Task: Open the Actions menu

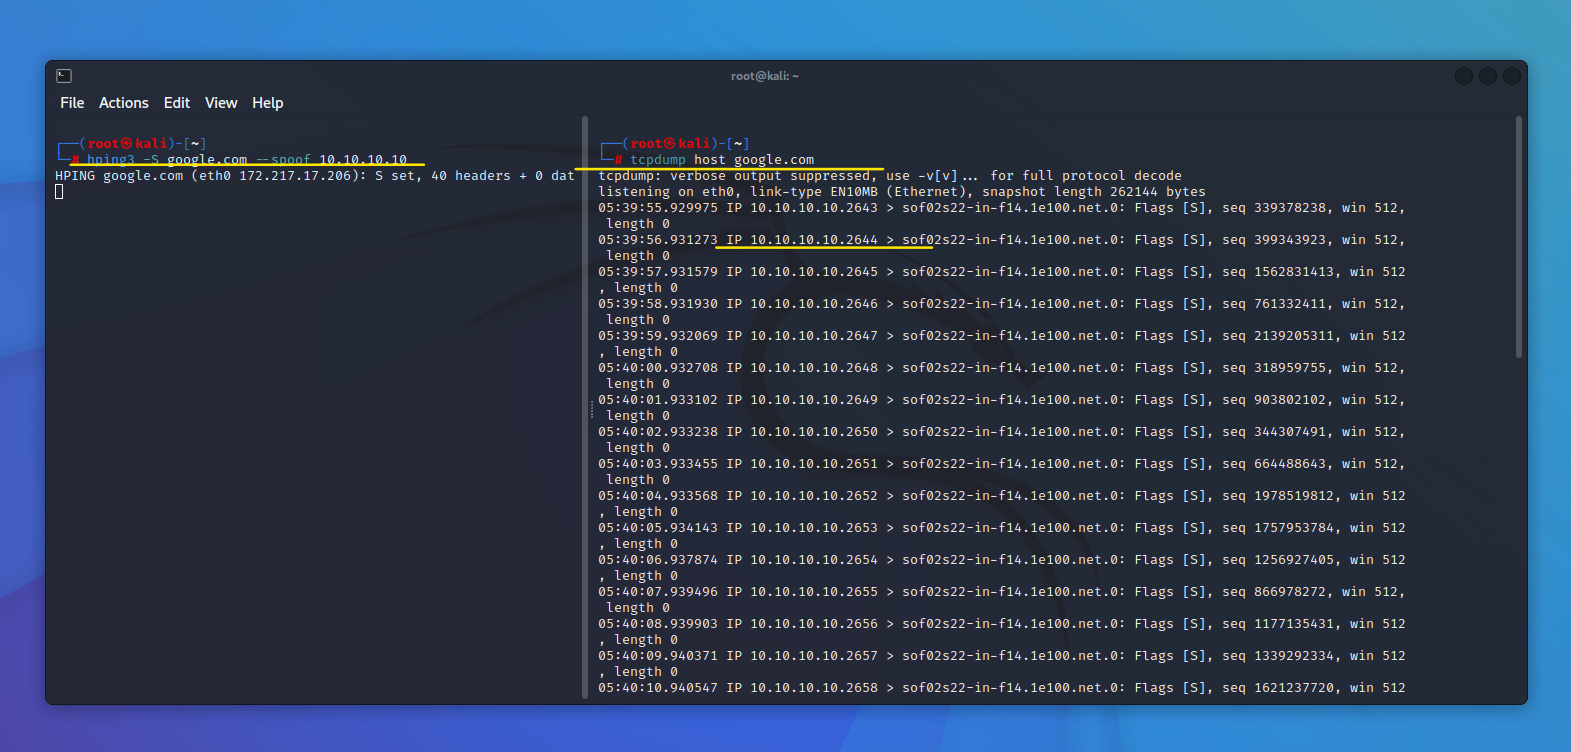Action: 124,103
